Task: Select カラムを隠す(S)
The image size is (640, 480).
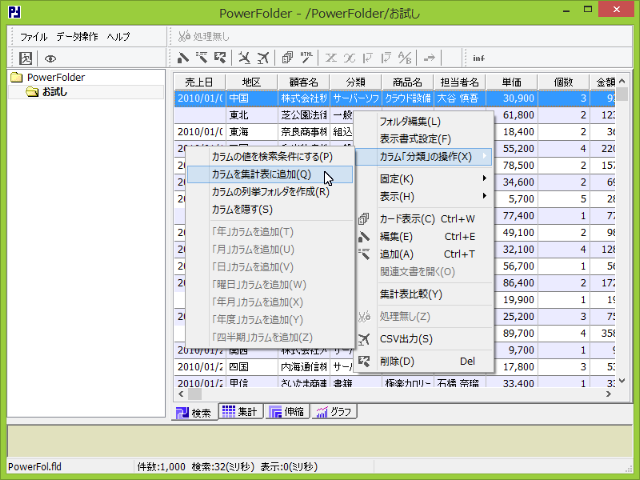Action: [270, 209]
